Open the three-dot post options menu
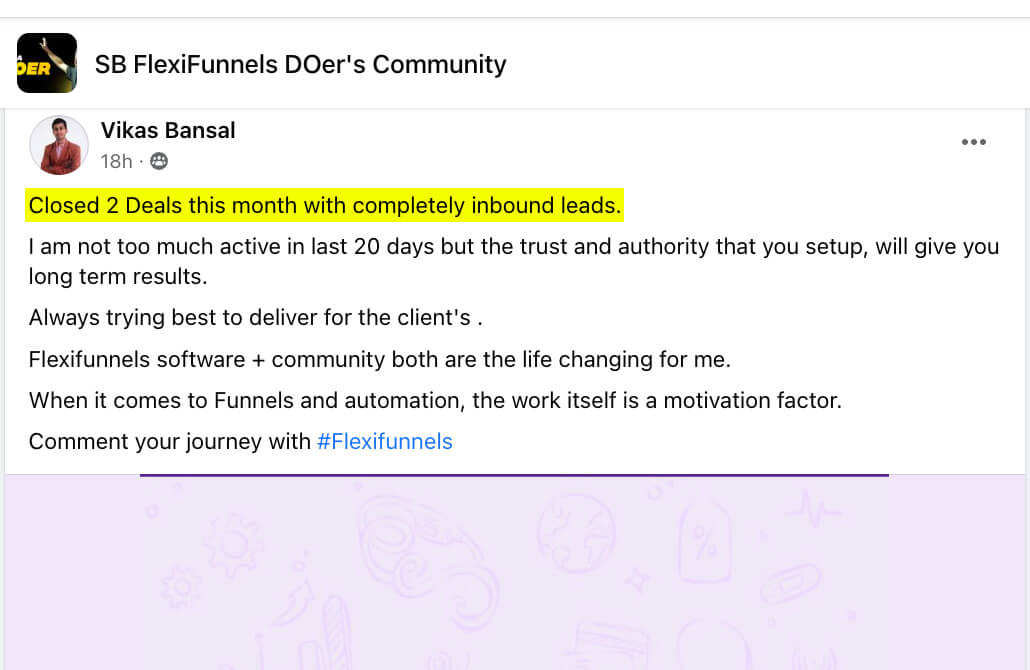Image resolution: width=1030 pixels, height=670 pixels. [x=973, y=142]
